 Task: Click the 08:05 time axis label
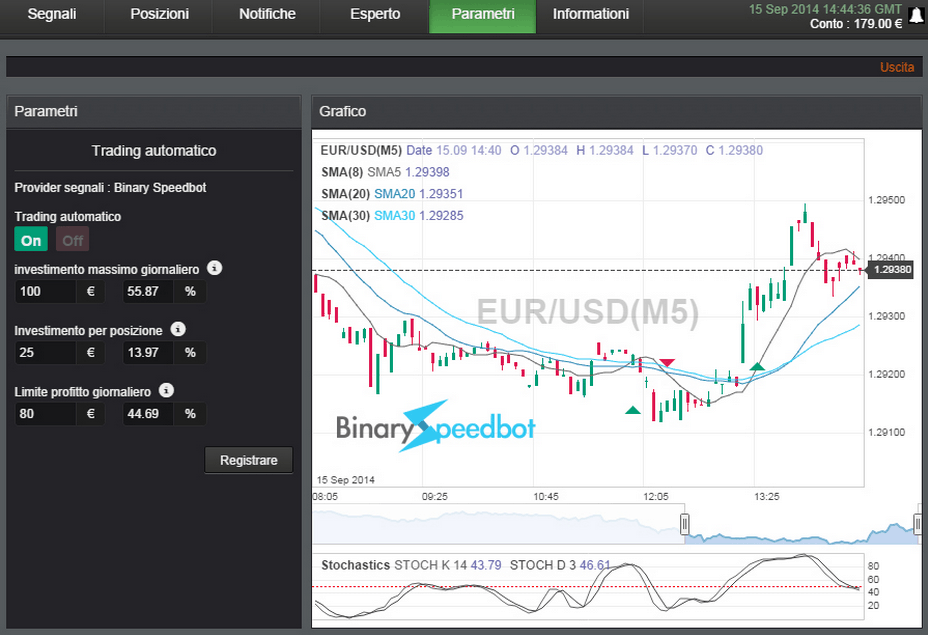tap(325, 497)
